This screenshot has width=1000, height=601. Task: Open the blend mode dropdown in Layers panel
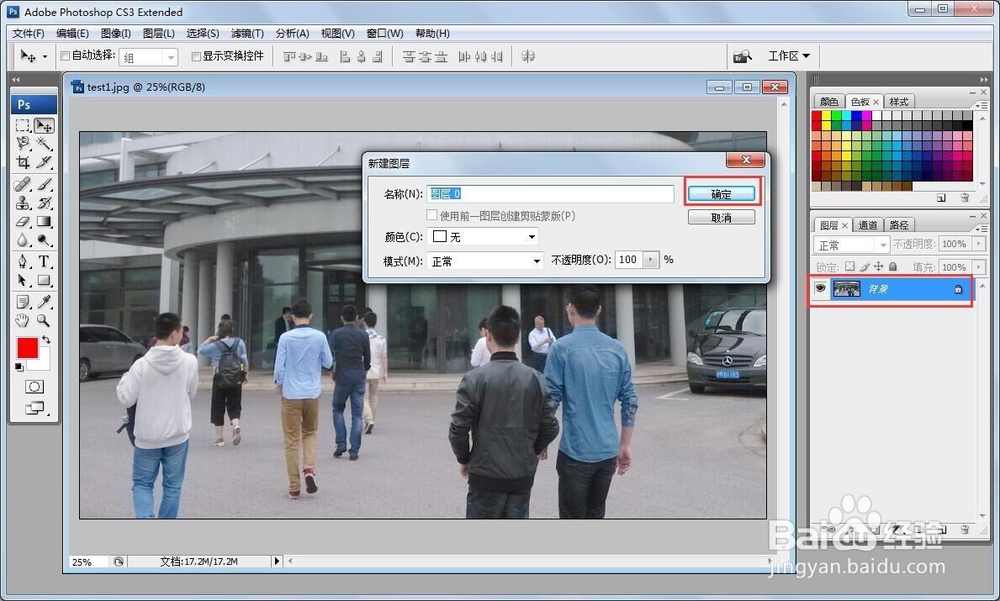(850, 243)
